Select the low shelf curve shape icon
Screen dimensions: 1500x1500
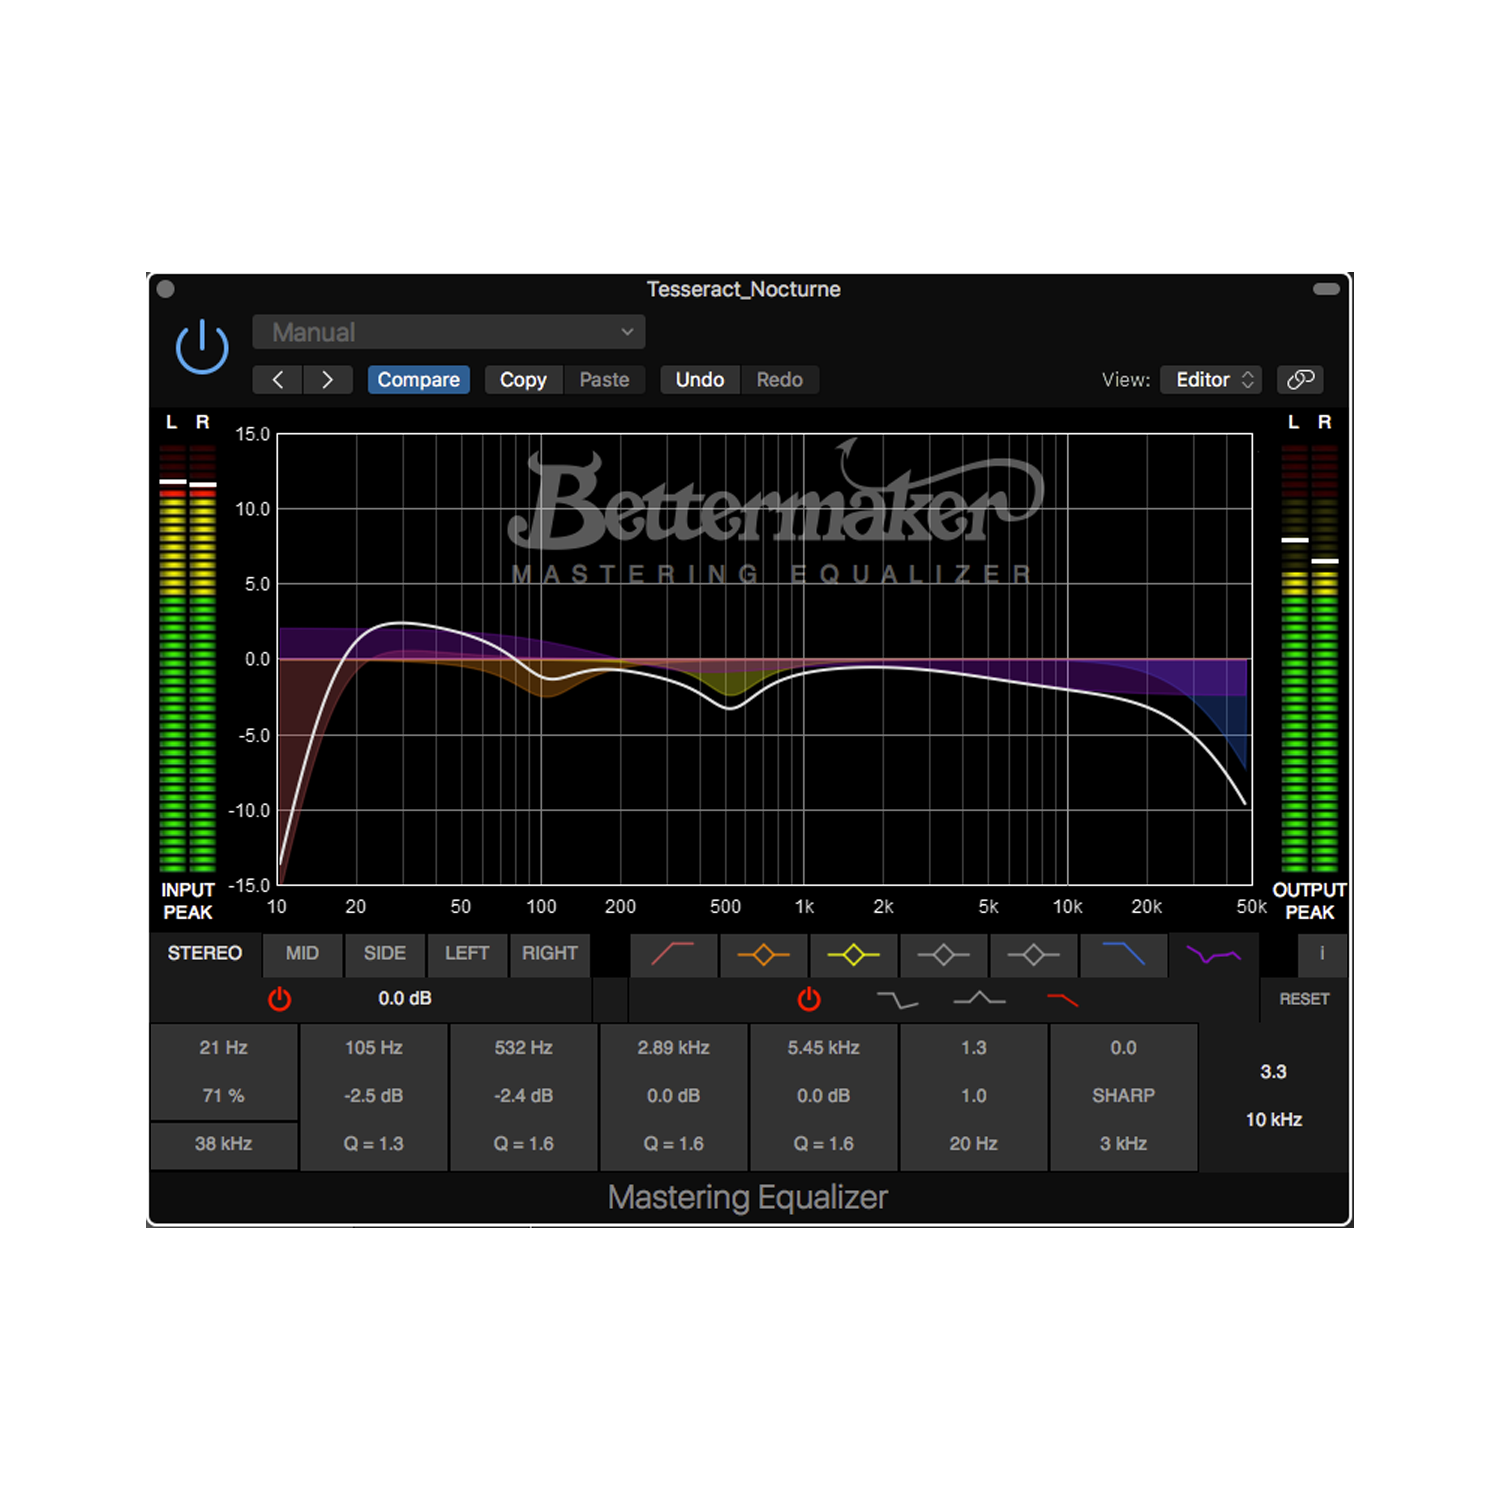(x=898, y=998)
